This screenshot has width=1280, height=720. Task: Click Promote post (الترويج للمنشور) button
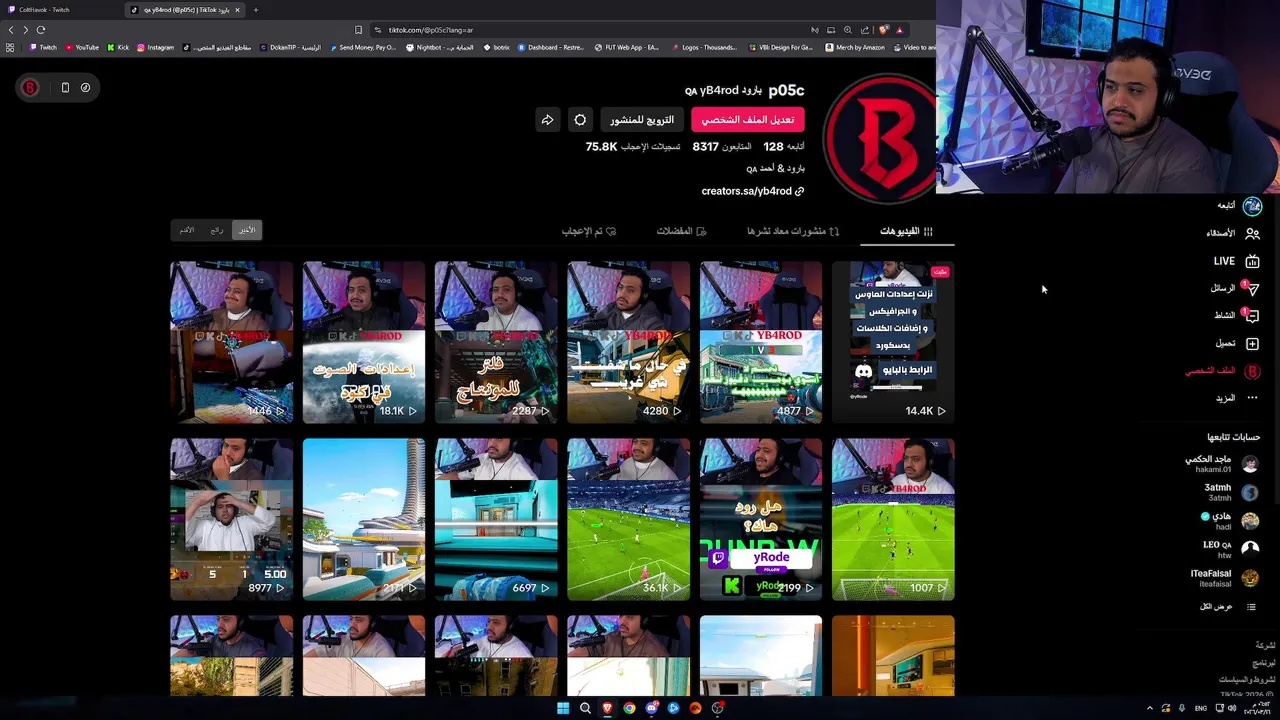[642, 120]
